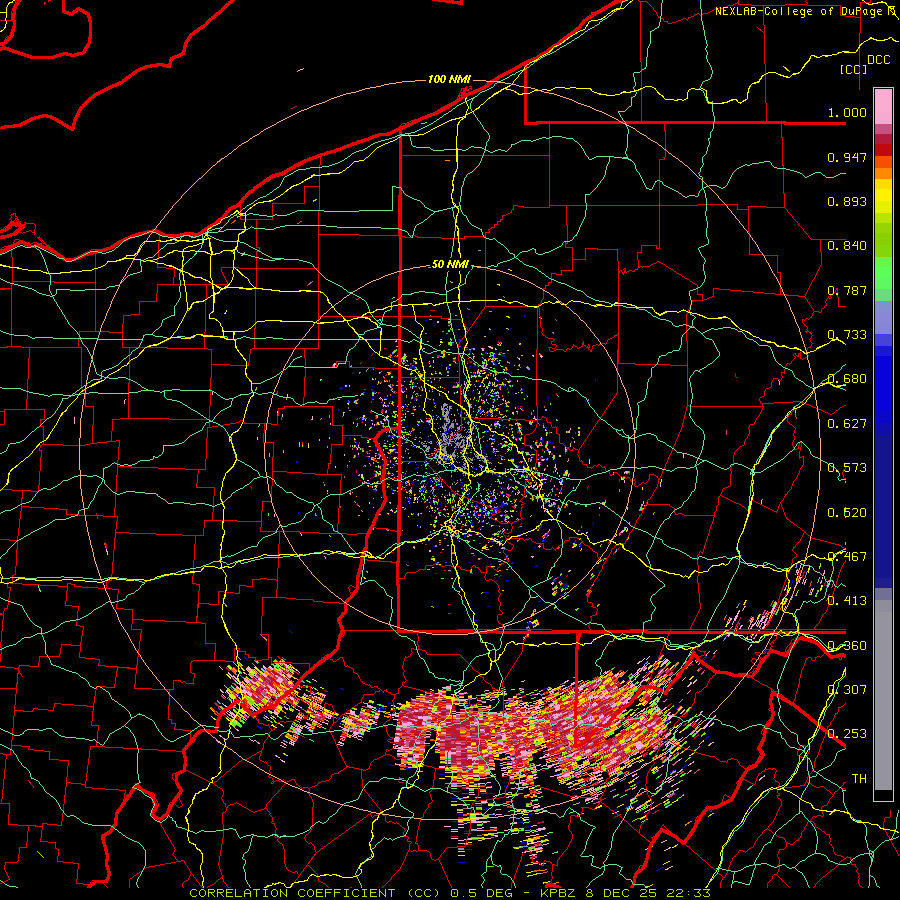
Task: Pick the gray lower segment of the color bar
Action: tap(883, 697)
